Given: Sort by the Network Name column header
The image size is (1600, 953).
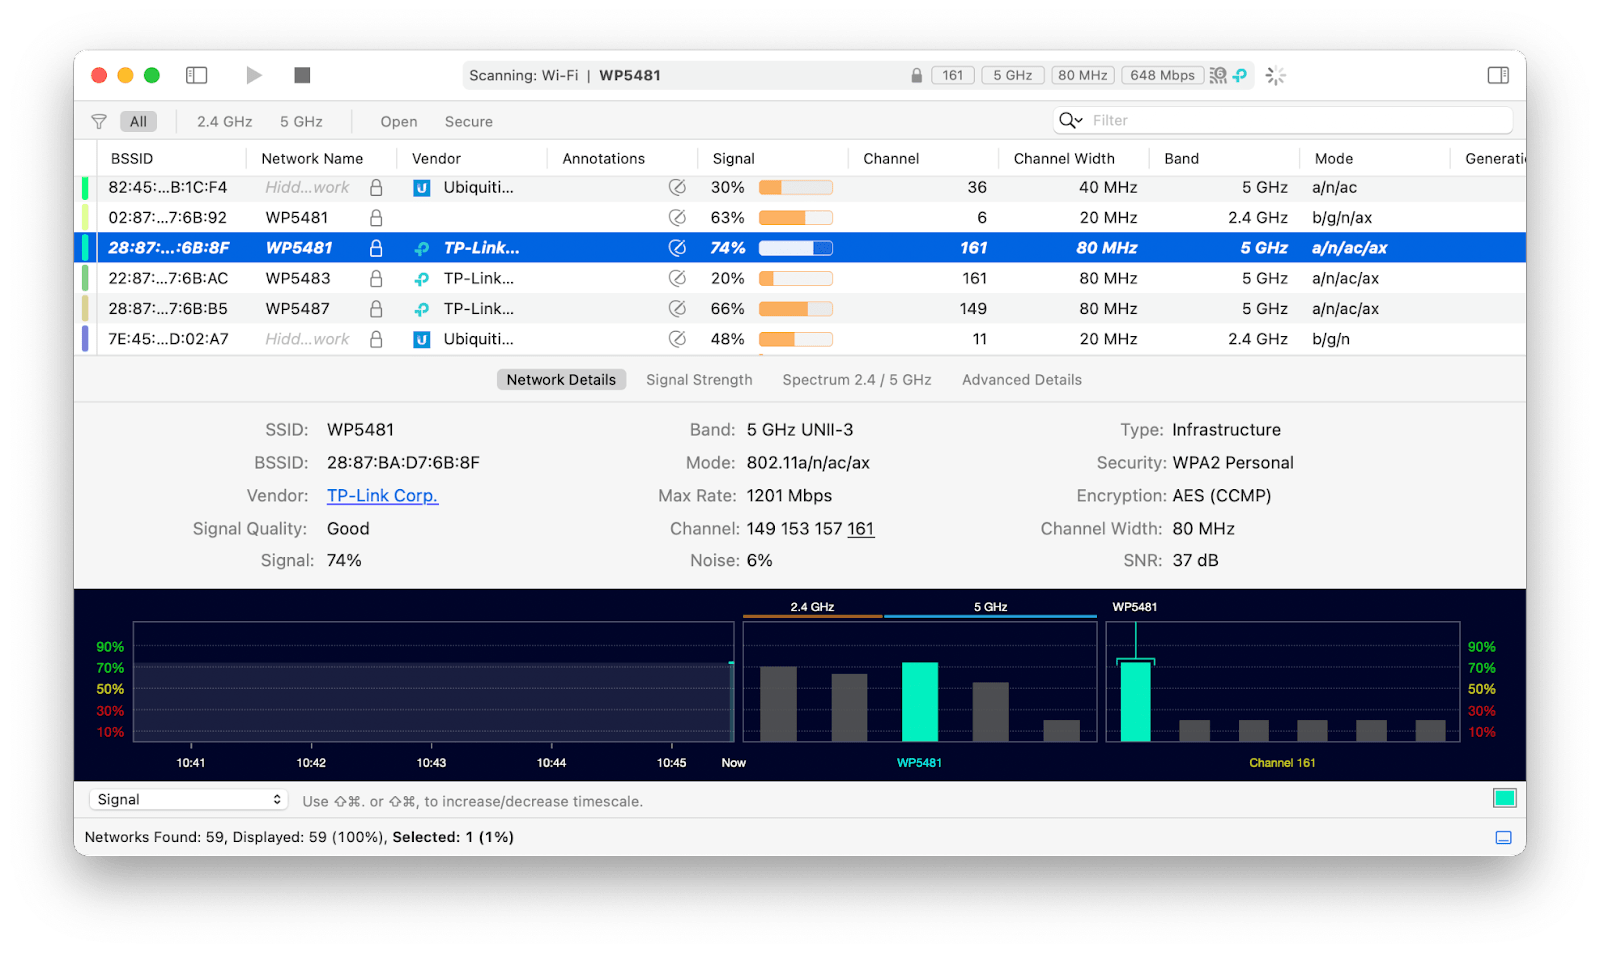Looking at the screenshot, I should click(312, 159).
